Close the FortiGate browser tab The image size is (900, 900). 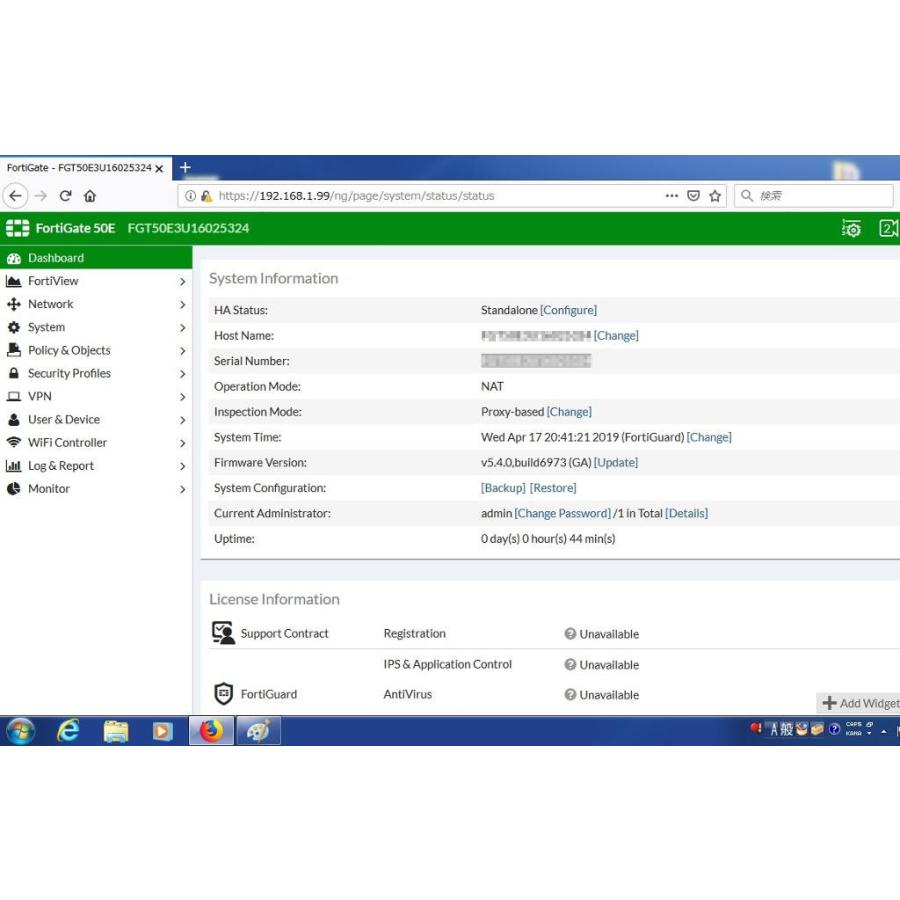pyautogui.click(x=159, y=168)
